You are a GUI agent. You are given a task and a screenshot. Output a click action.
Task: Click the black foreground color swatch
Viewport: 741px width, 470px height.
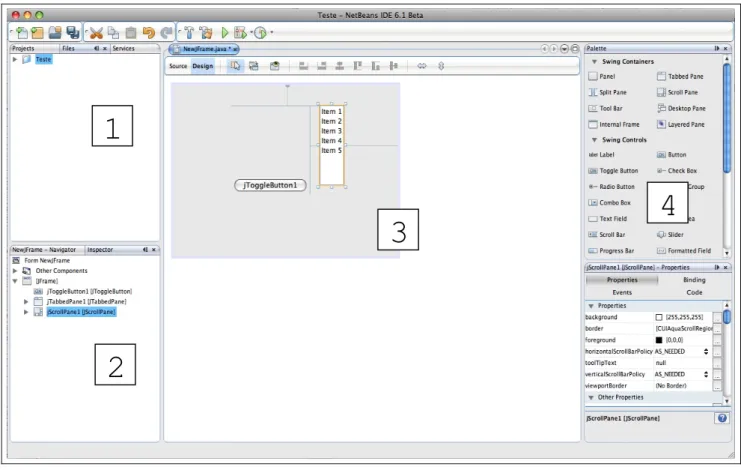[659, 340]
